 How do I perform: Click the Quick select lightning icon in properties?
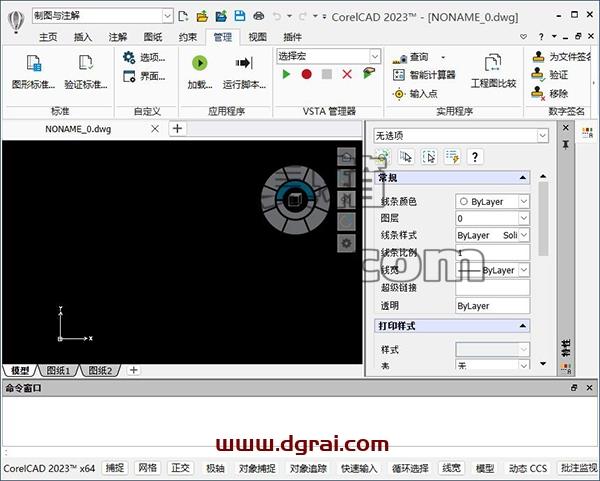pos(452,157)
